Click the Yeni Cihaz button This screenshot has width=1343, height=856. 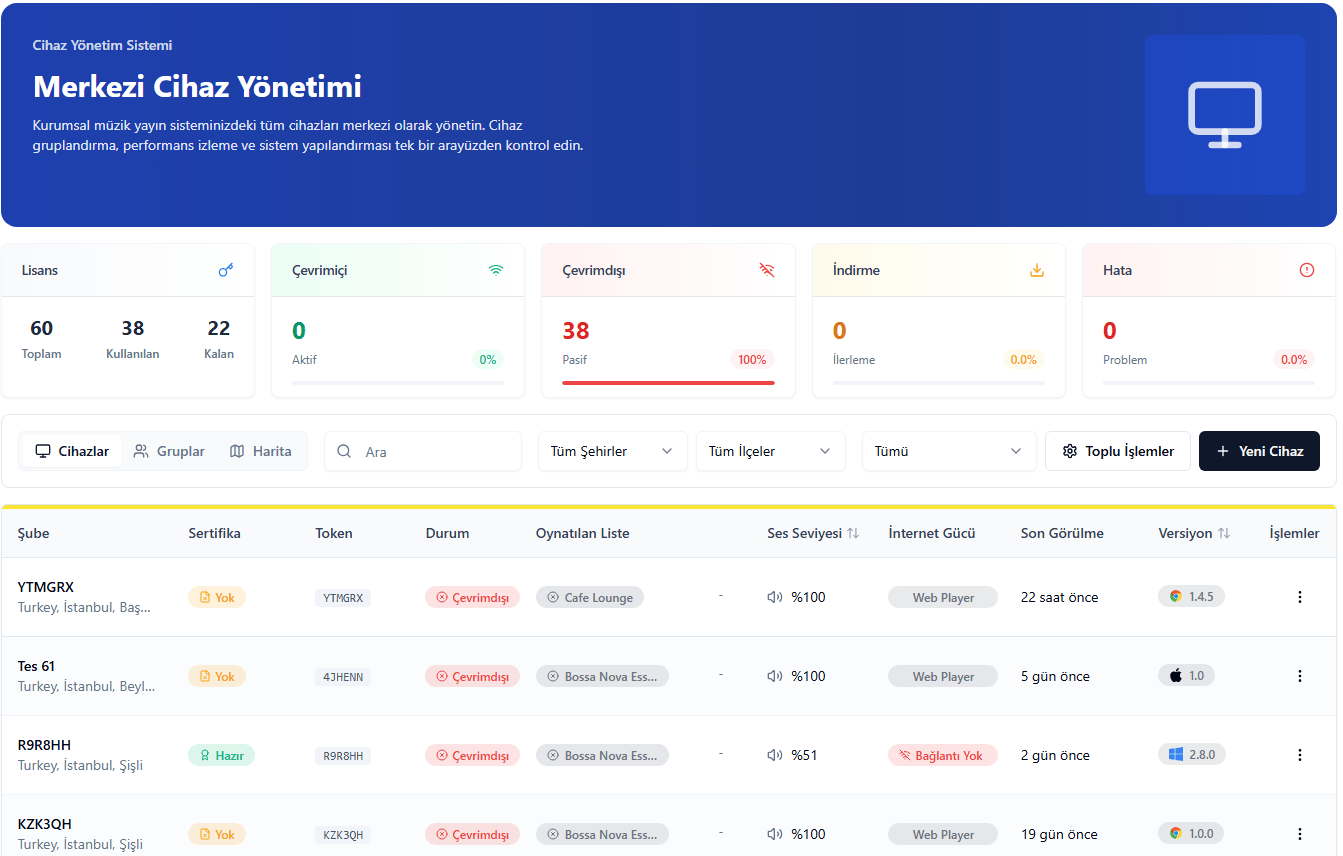(1259, 451)
